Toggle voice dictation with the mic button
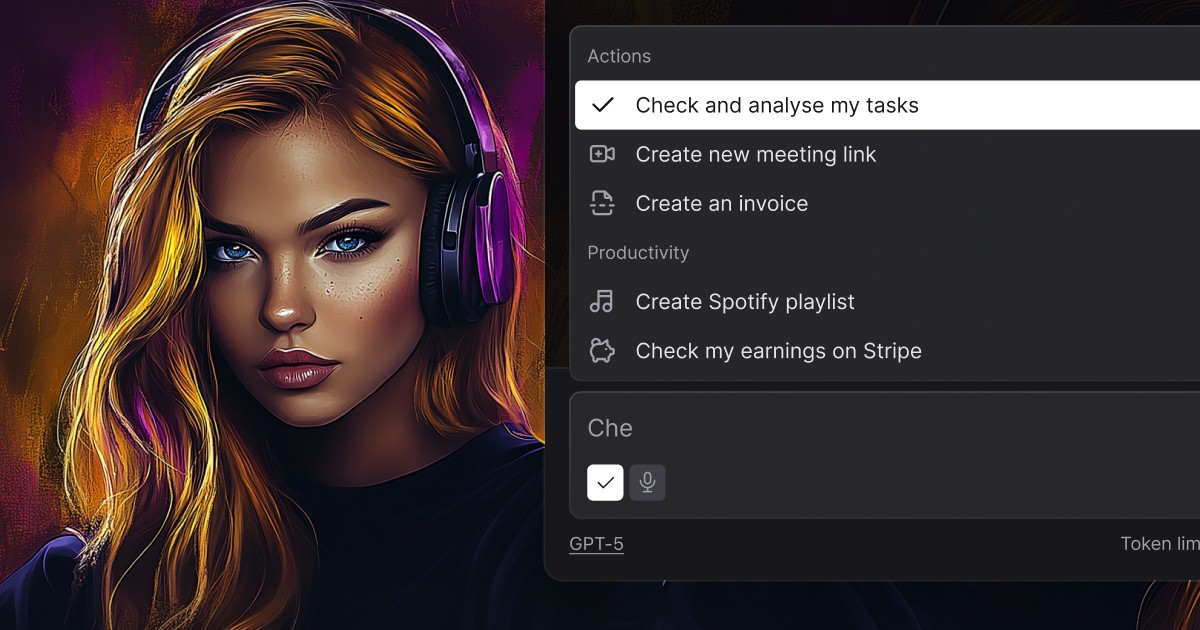Screen dimensions: 1200x630 (x=647, y=482)
